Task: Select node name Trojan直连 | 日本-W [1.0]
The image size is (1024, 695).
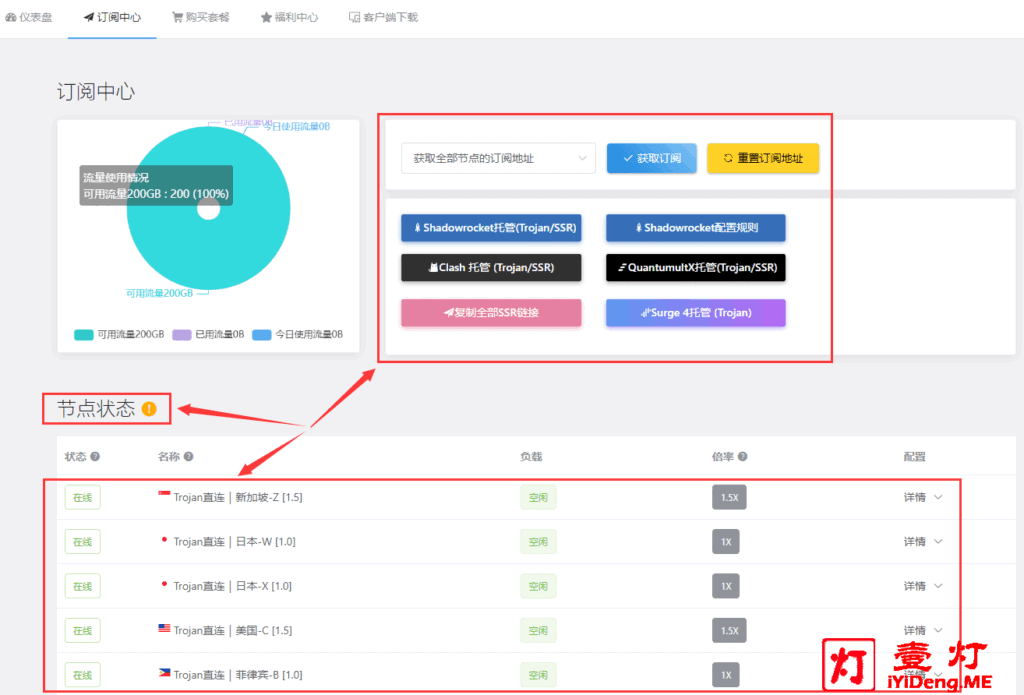Action: pyautogui.click(x=234, y=541)
